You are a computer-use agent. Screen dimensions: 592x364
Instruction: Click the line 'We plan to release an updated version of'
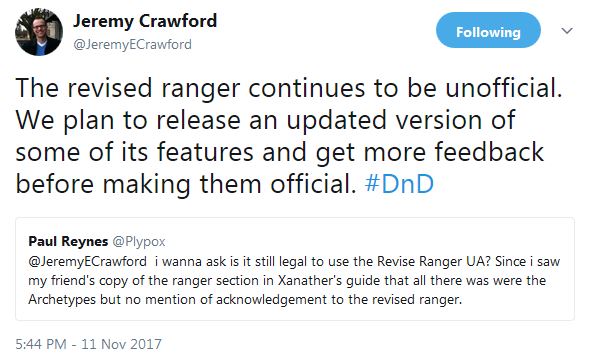pos(265,120)
